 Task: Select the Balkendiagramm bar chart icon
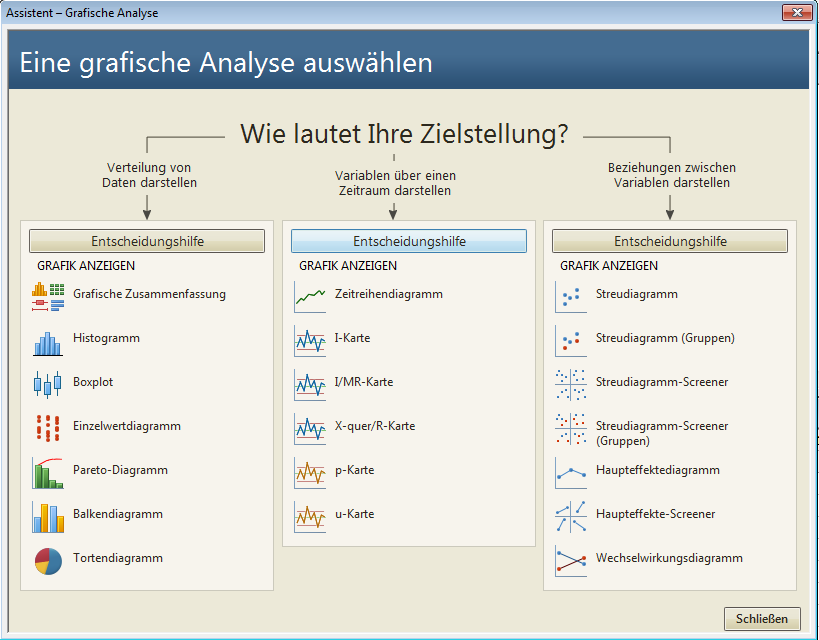coord(48,517)
